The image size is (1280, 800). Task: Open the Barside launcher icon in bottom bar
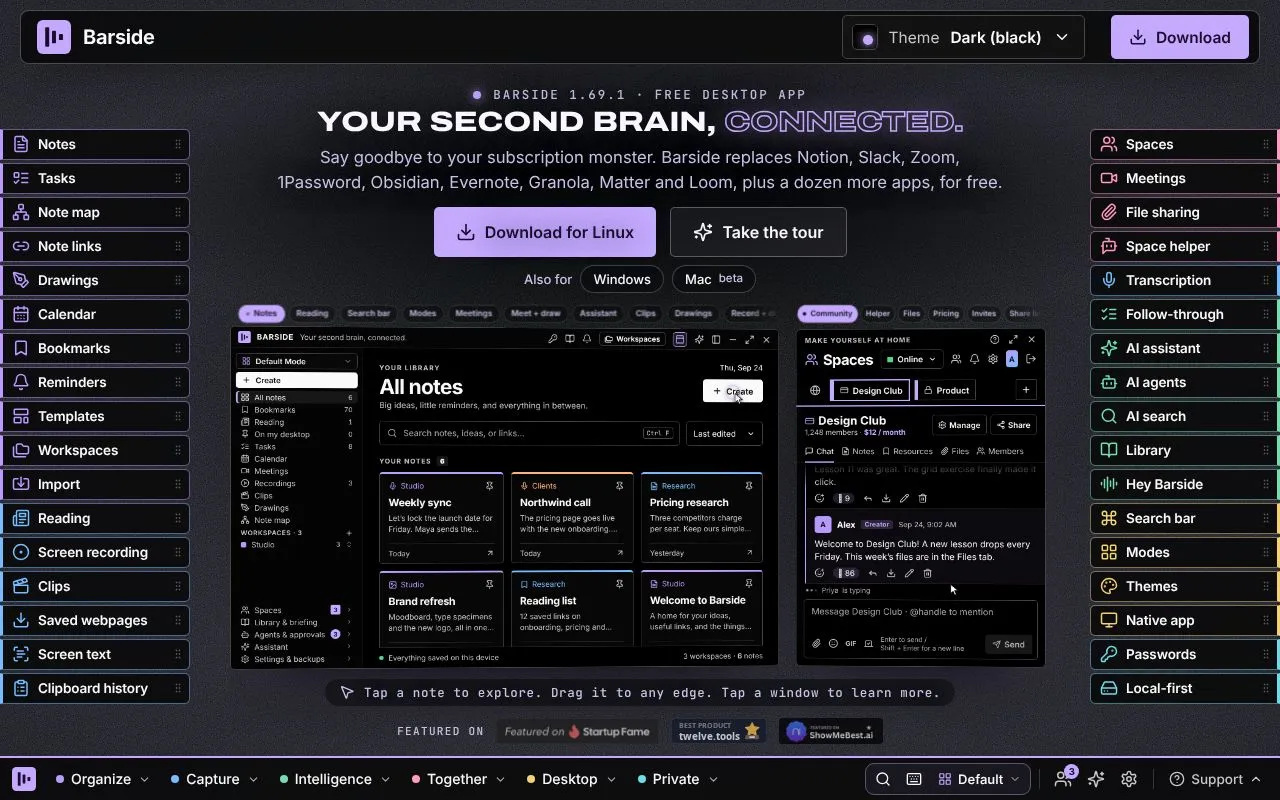pyautogui.click(x=24, y=779)
